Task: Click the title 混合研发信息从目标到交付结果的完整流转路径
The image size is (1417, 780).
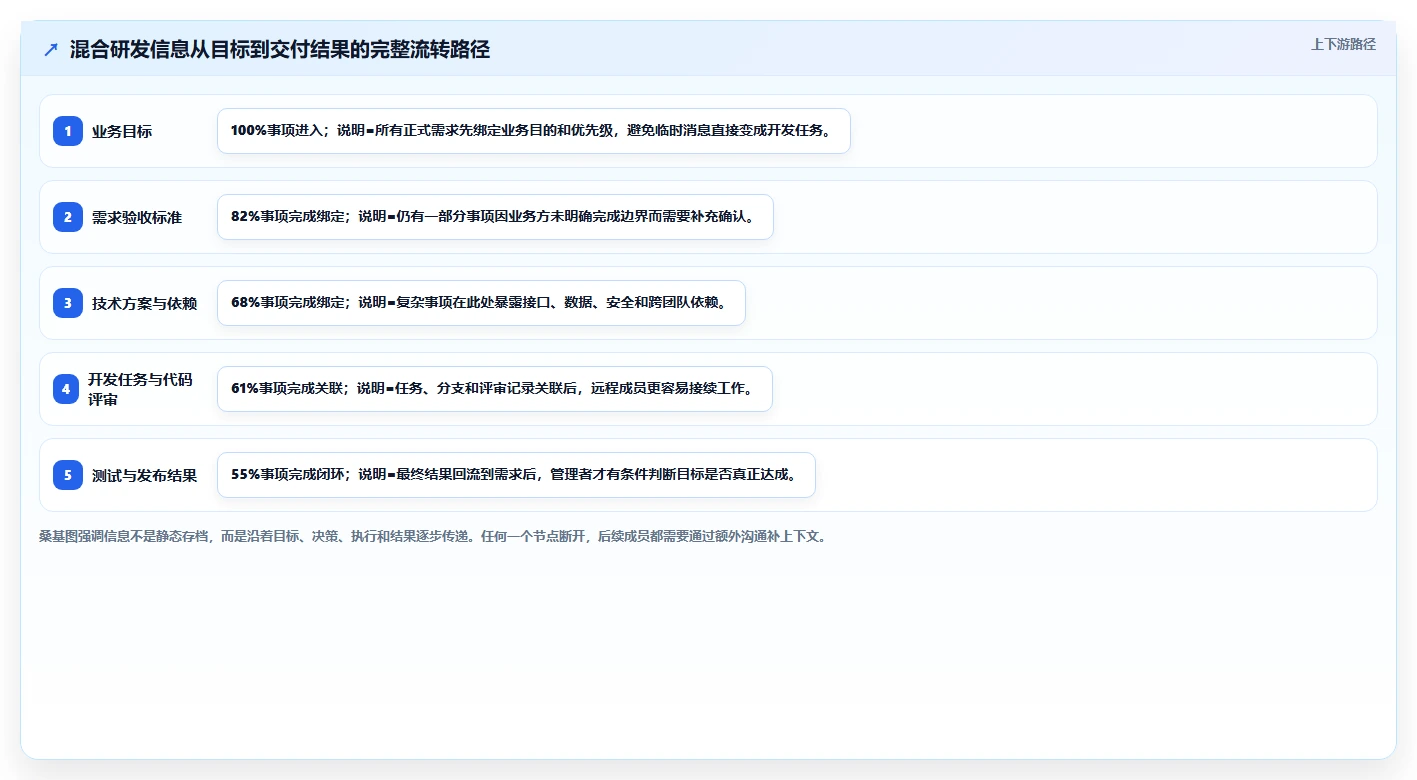Action: pos(279,49)
